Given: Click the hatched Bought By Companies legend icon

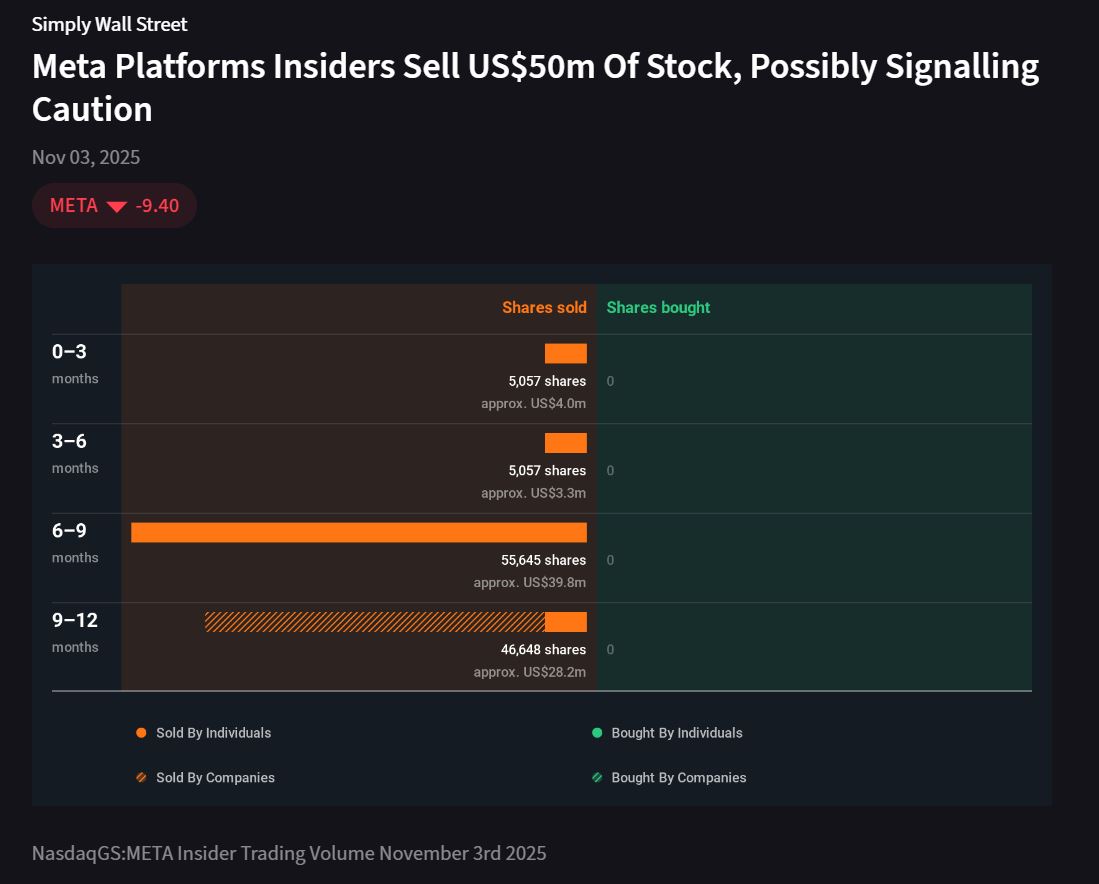Looking at the screenshot, I should (x=597, y=778).
